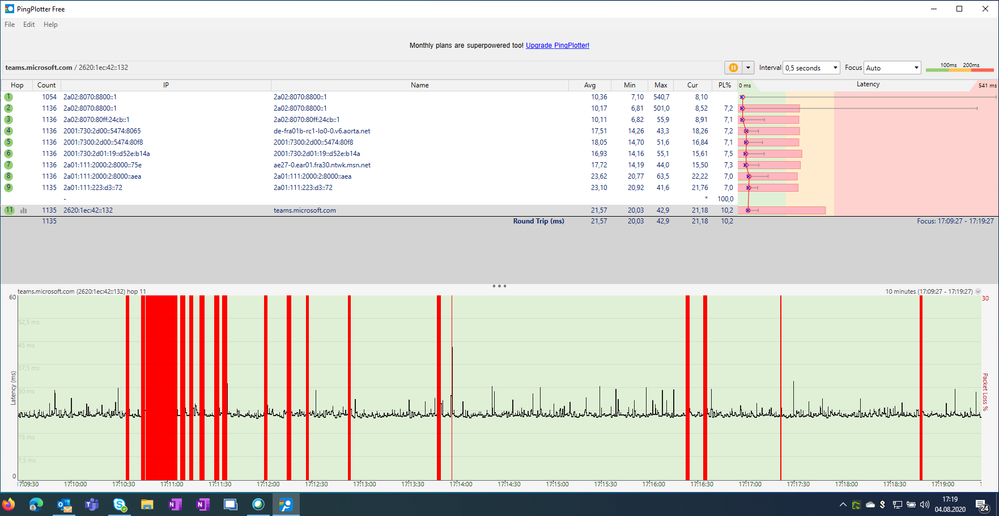Click the three-dot splitter above the timeline graph
999x516 pixels.
pyautogui.click(x=499, y=286)
